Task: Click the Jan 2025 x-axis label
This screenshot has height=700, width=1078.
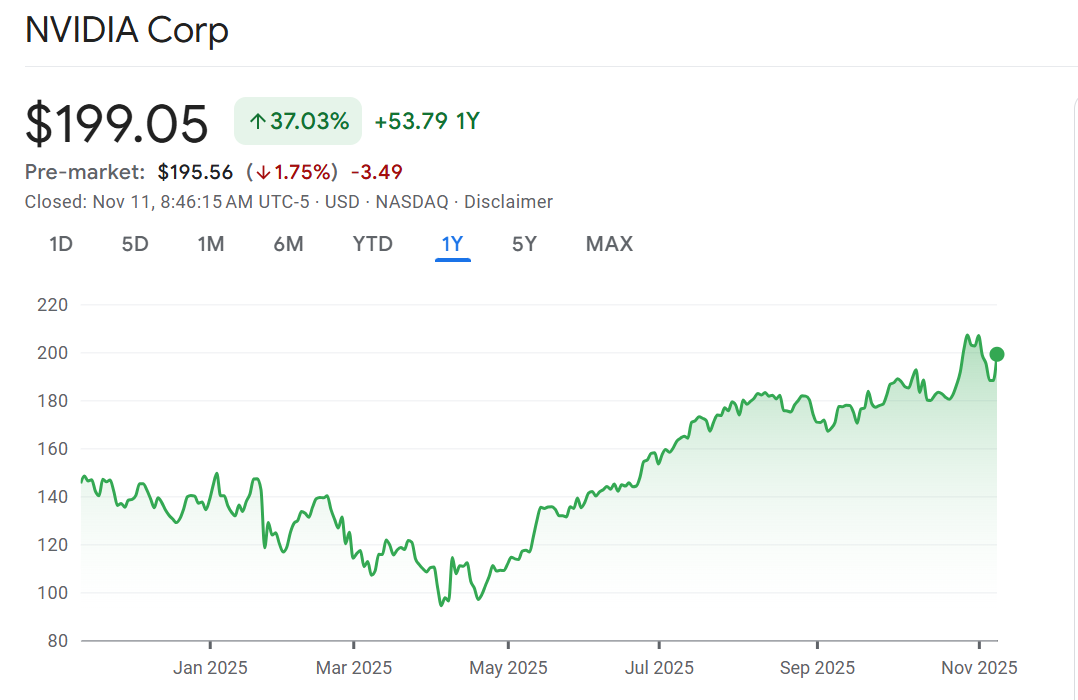Action: point(210,667)
